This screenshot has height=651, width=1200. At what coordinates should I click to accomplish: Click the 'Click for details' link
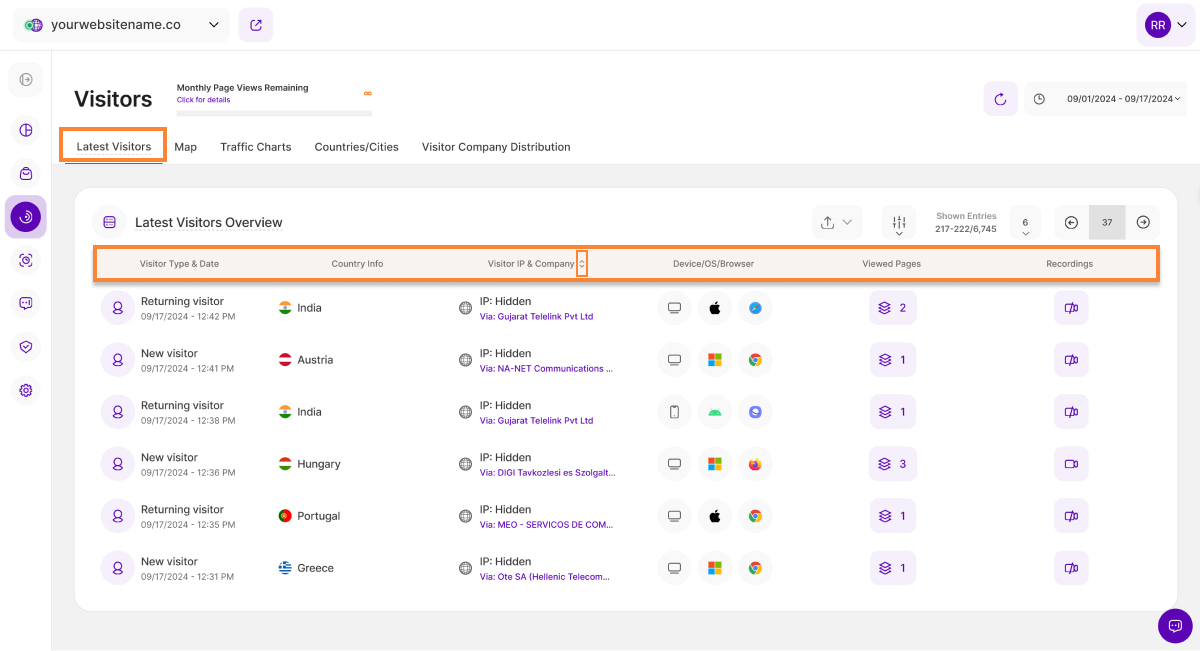pos(203,100)
